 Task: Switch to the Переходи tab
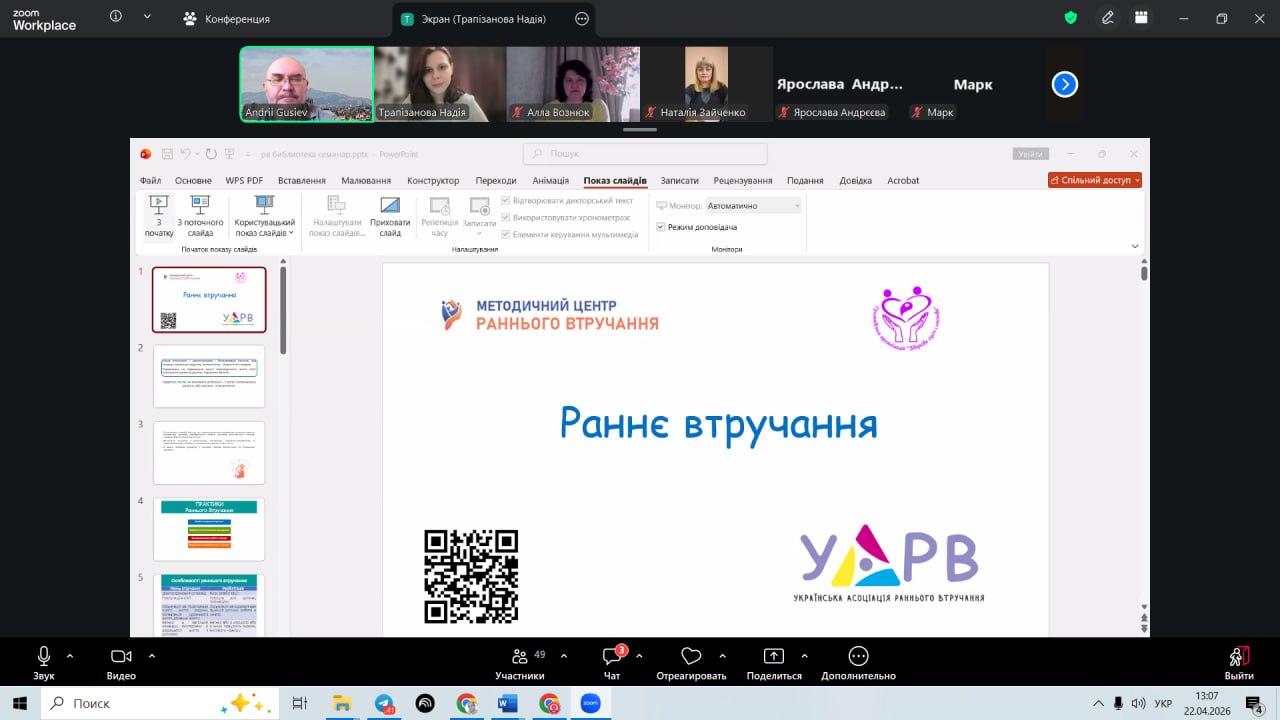496,180
